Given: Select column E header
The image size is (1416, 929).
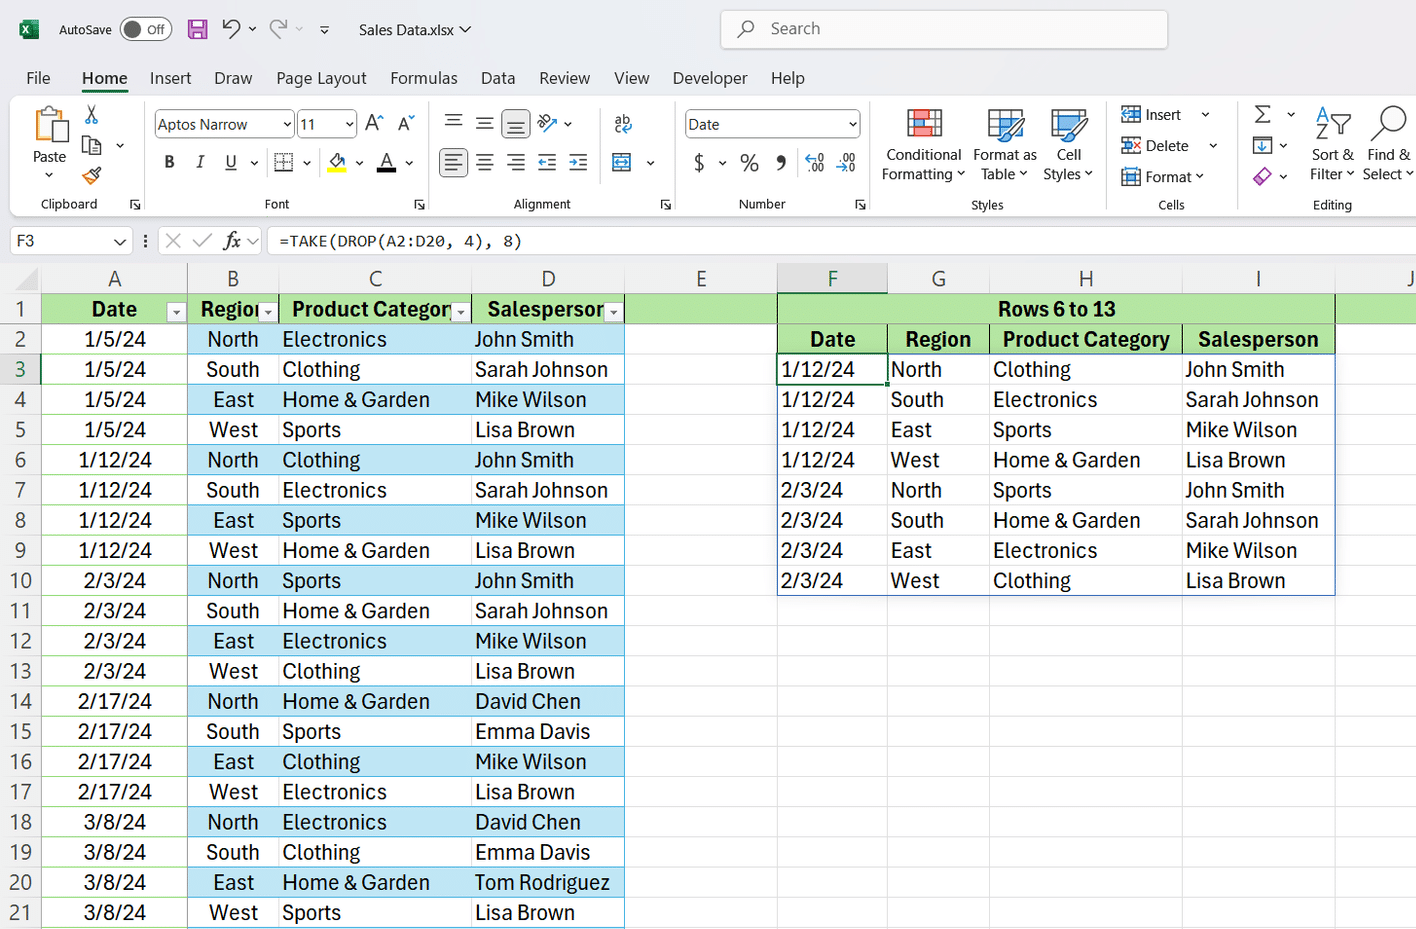Looking at the screenshot, I should point(701,279).
